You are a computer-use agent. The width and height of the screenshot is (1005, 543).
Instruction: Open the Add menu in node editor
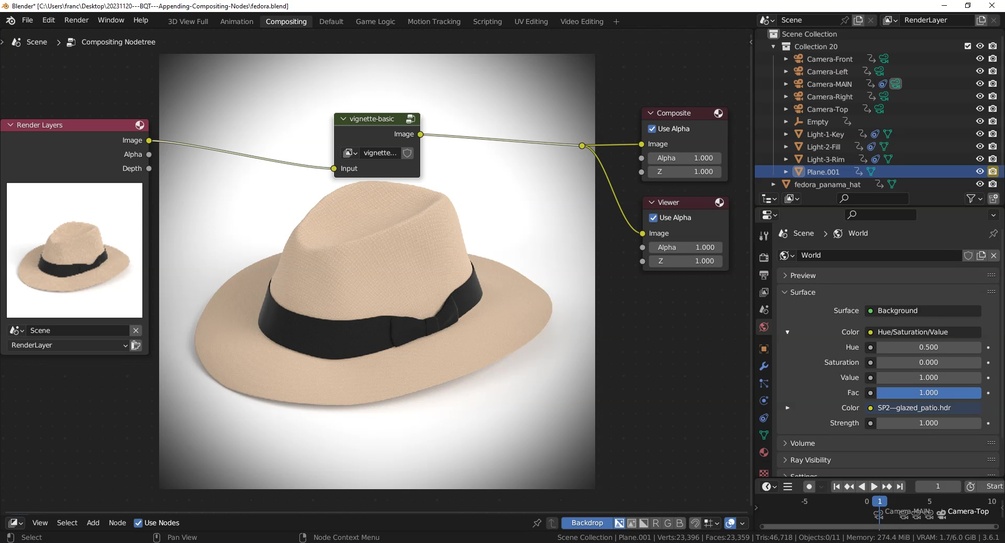(93, 523)
